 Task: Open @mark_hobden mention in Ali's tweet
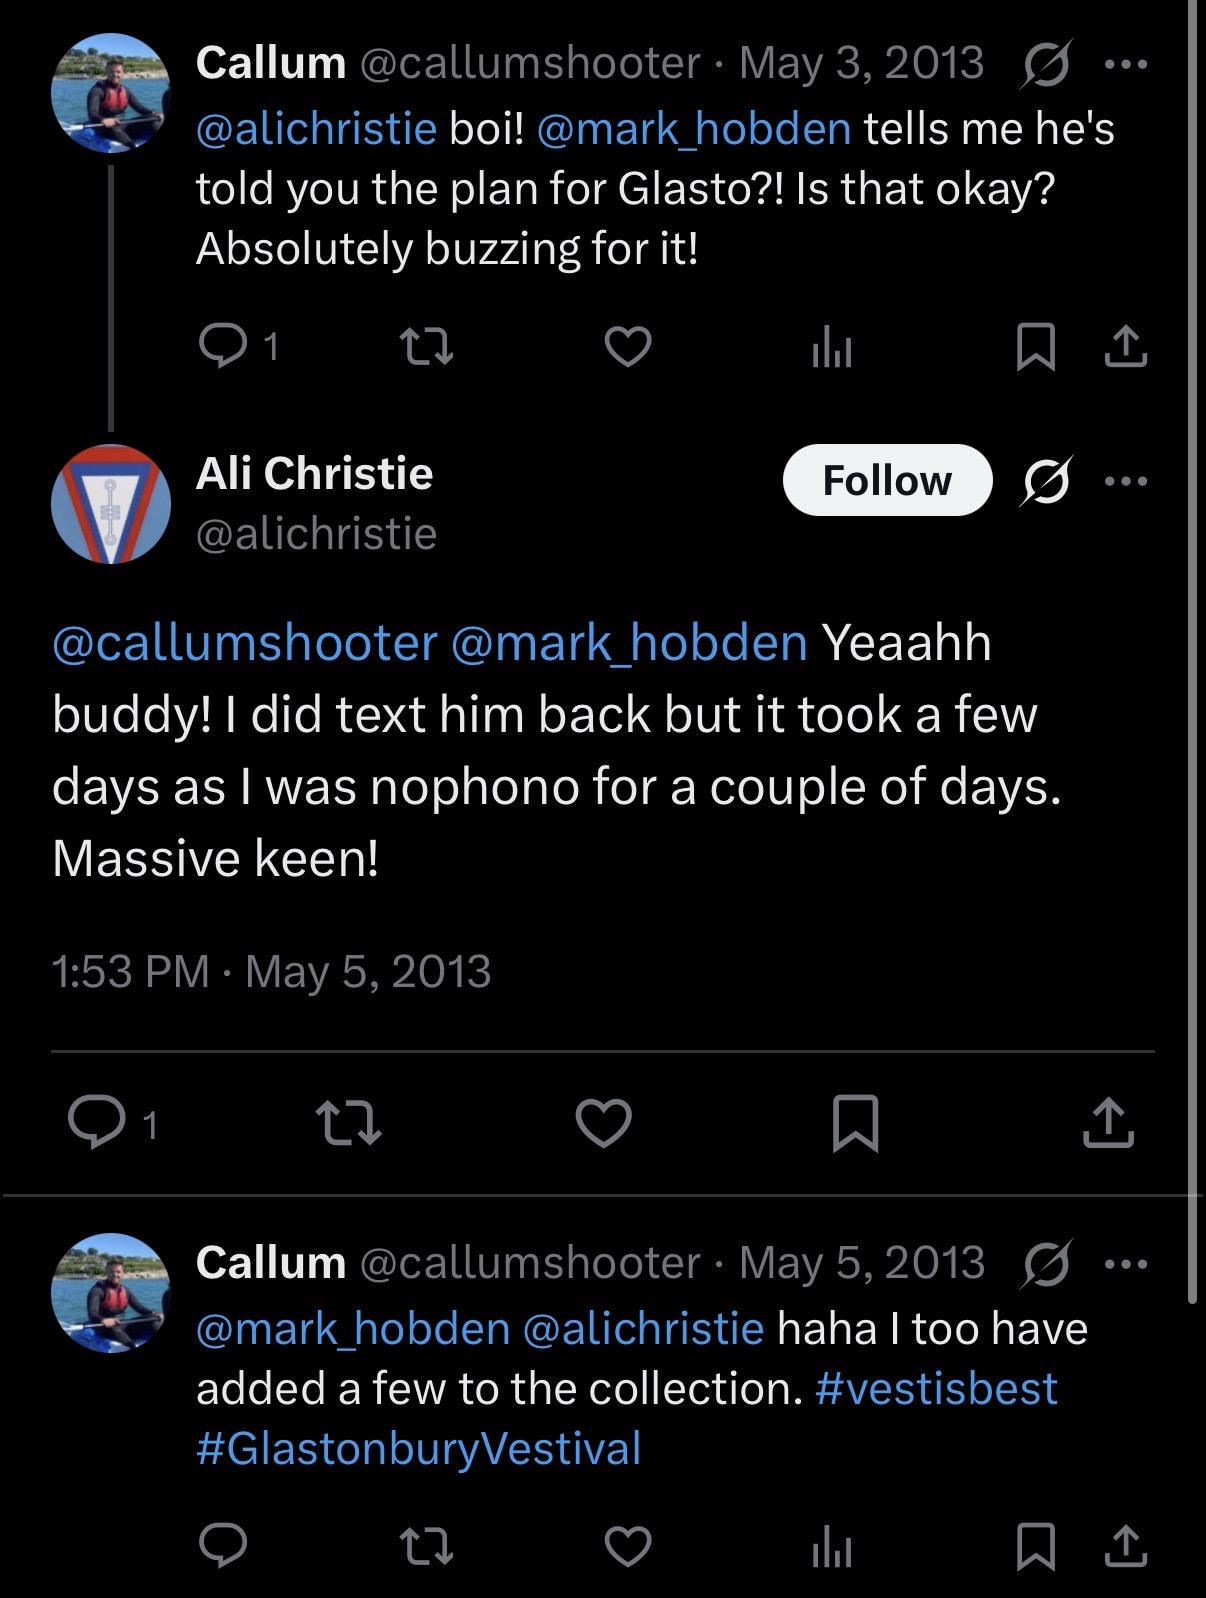629,643
